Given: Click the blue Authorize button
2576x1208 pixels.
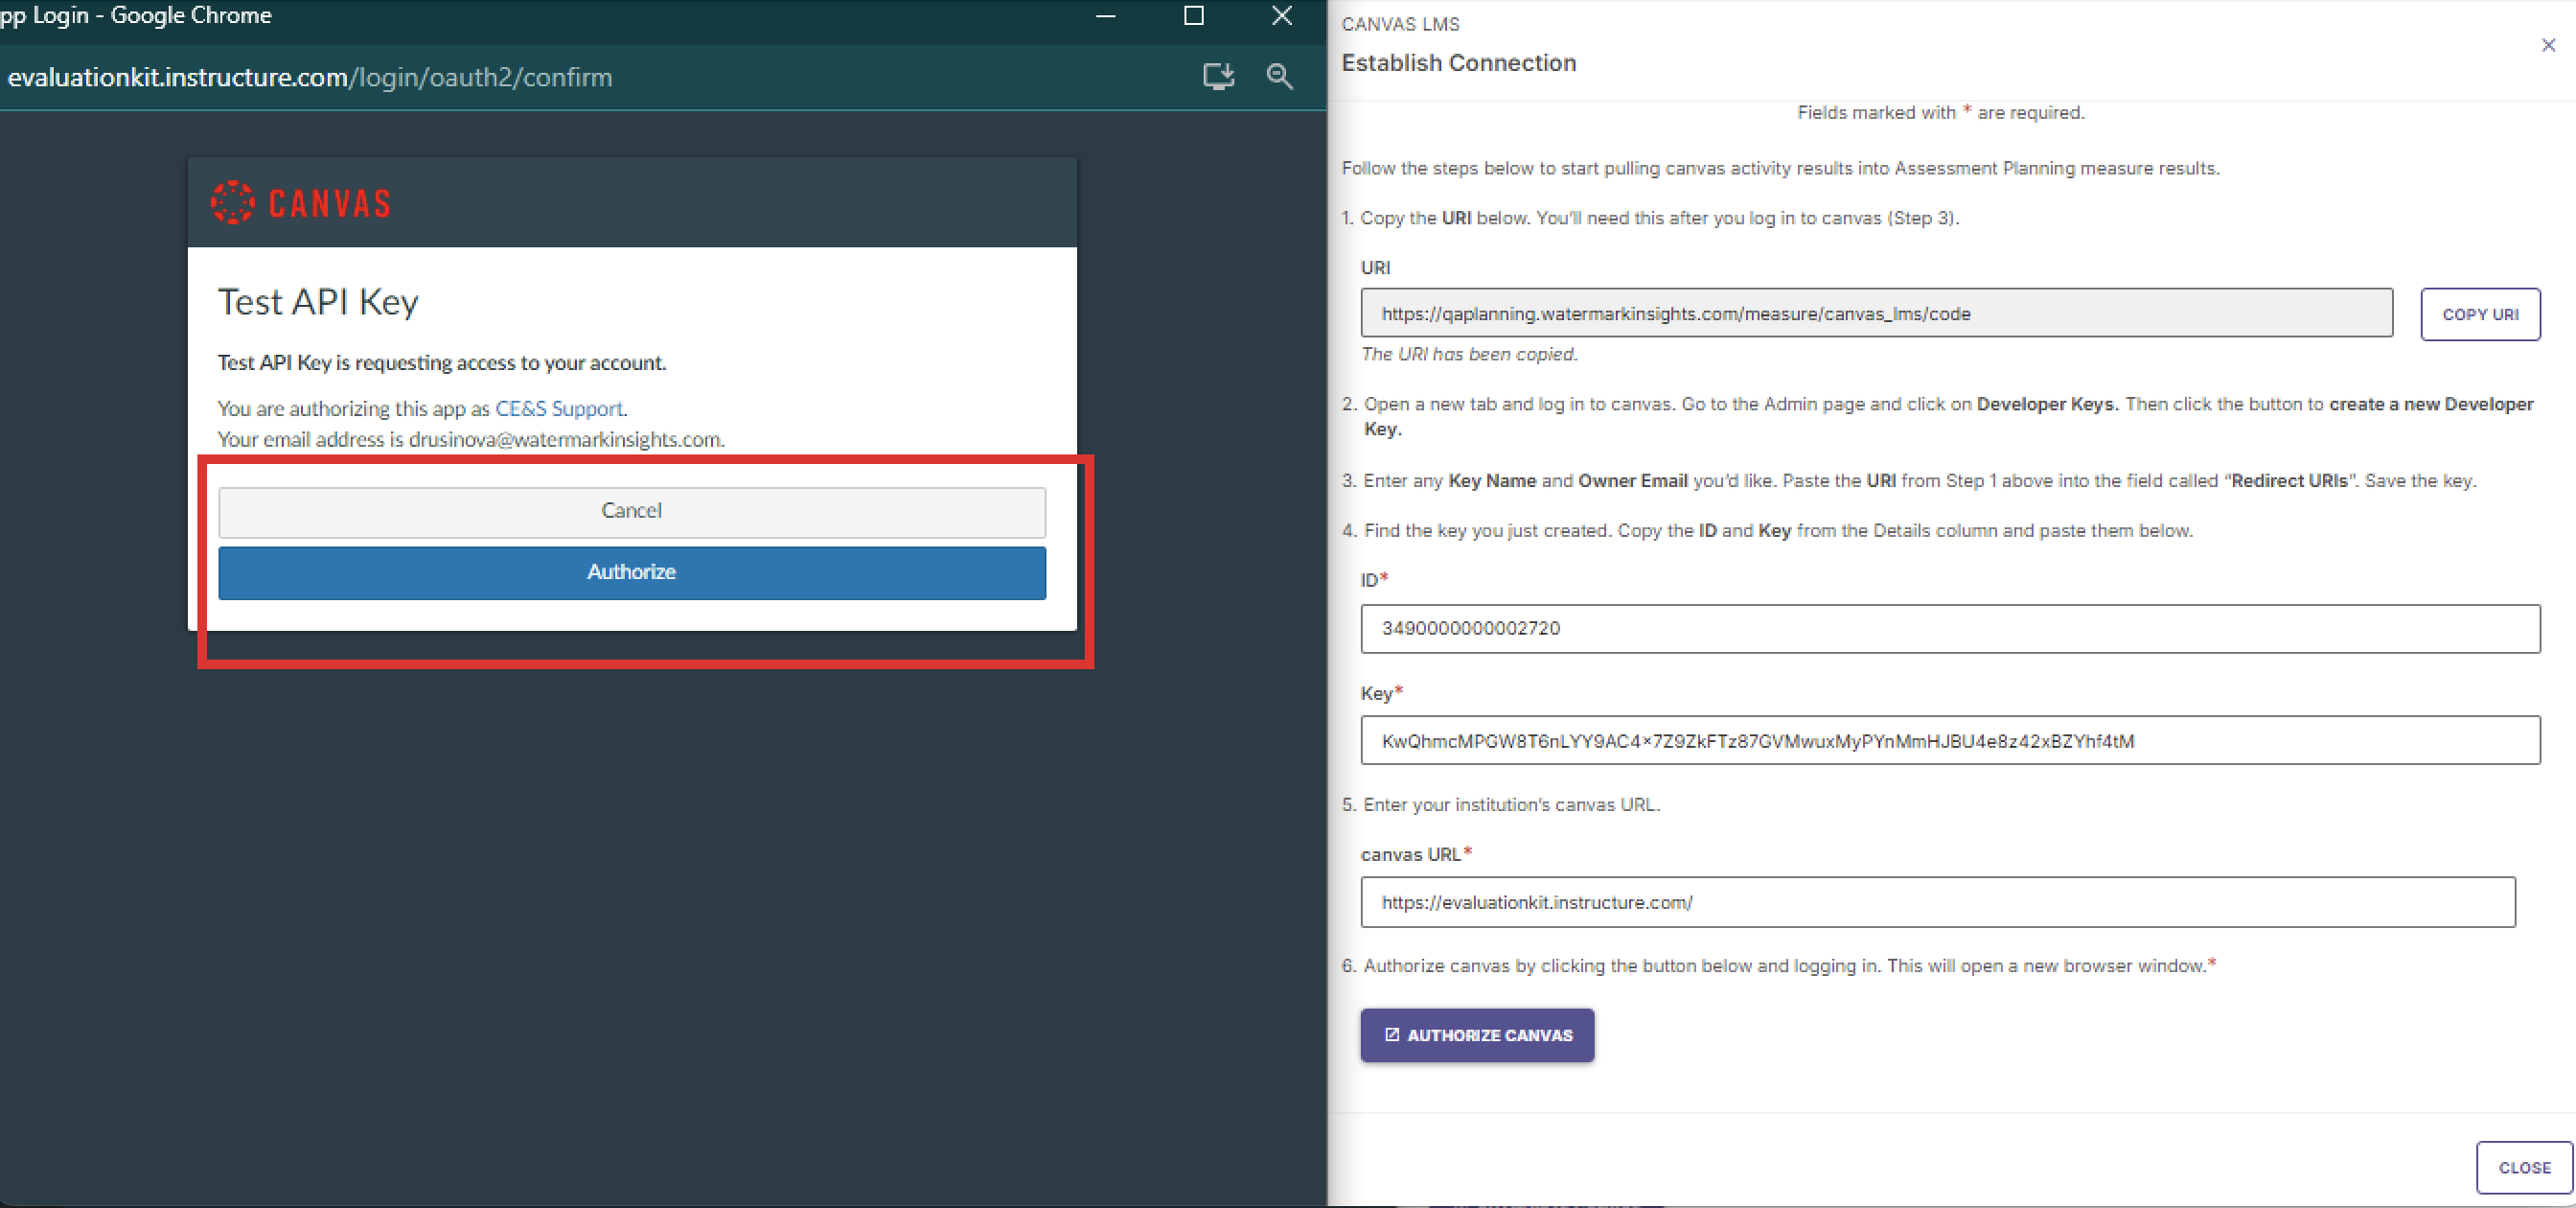Looking at the screenshot, I should point(631,572).
